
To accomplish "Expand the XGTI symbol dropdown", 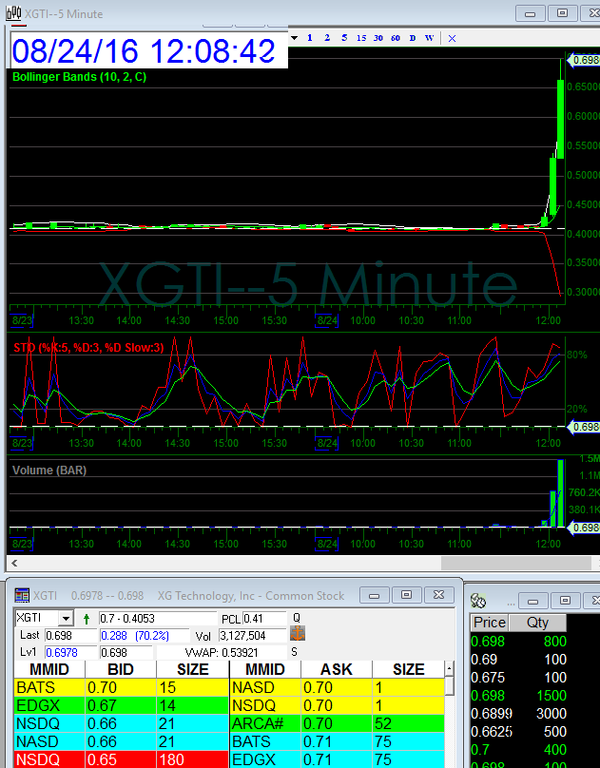I will pyautogui.click(x=66, y=619).
